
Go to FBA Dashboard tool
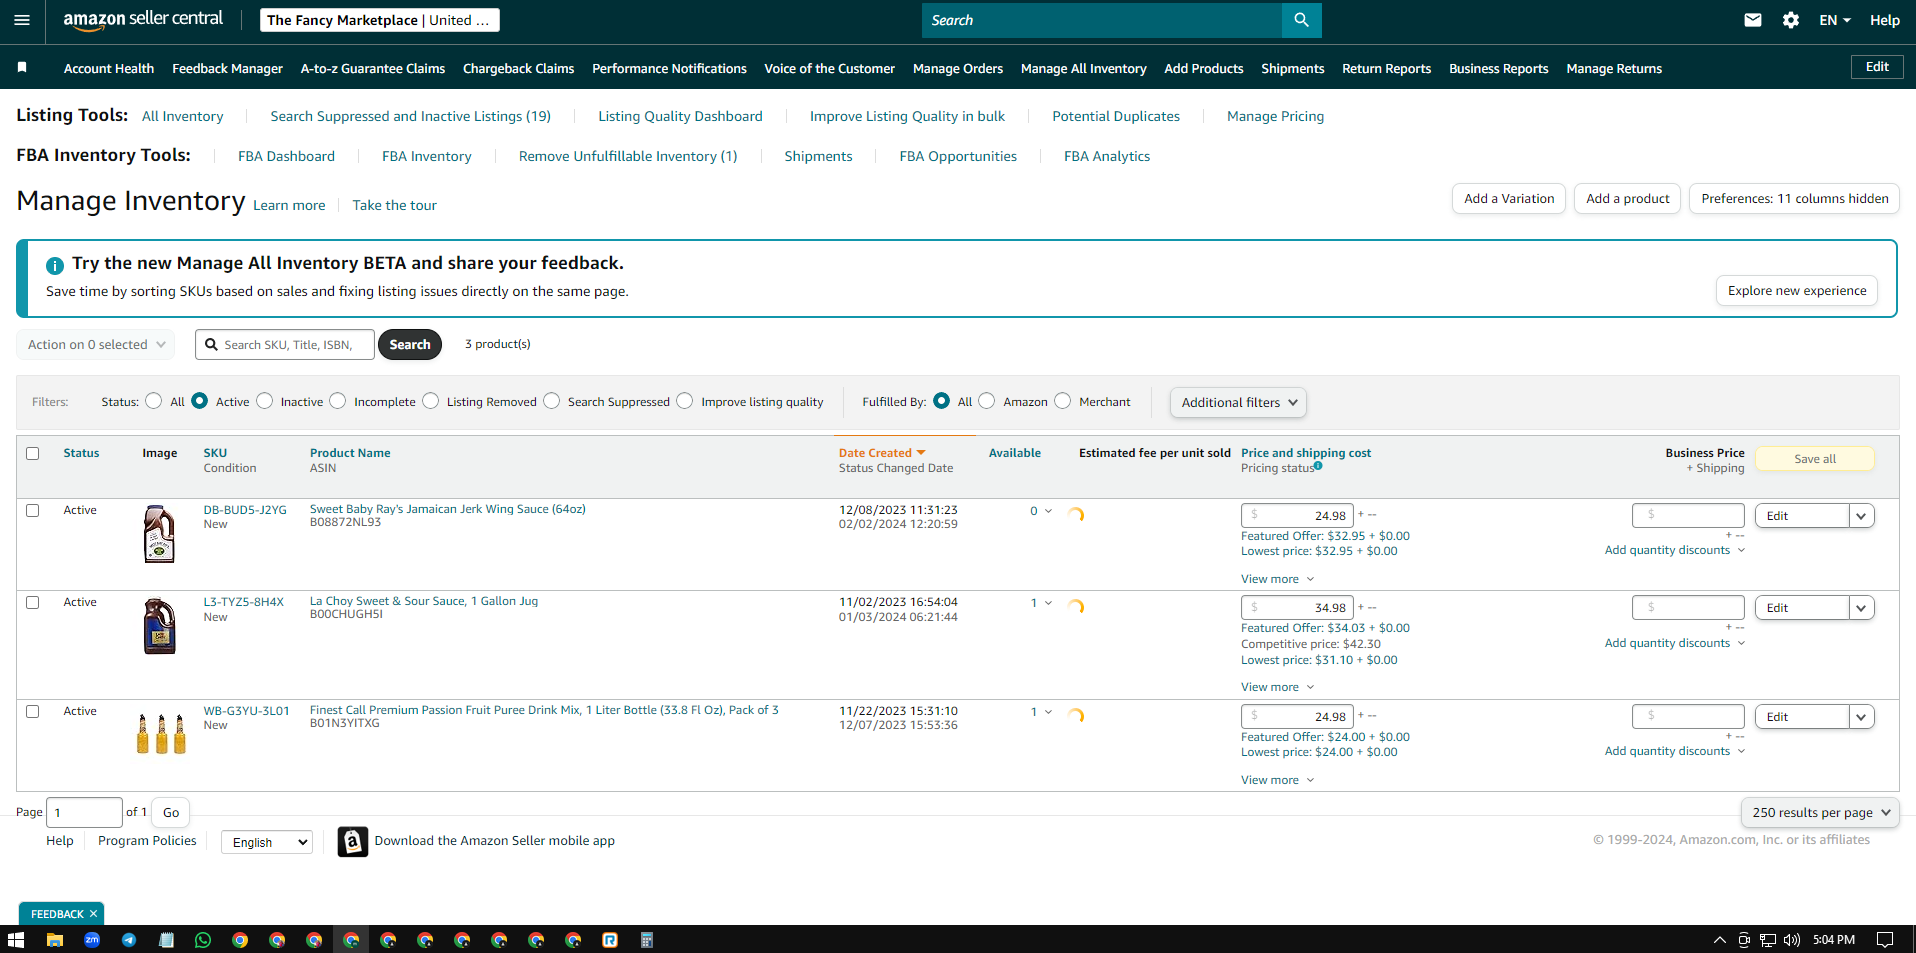pos(286,156)
